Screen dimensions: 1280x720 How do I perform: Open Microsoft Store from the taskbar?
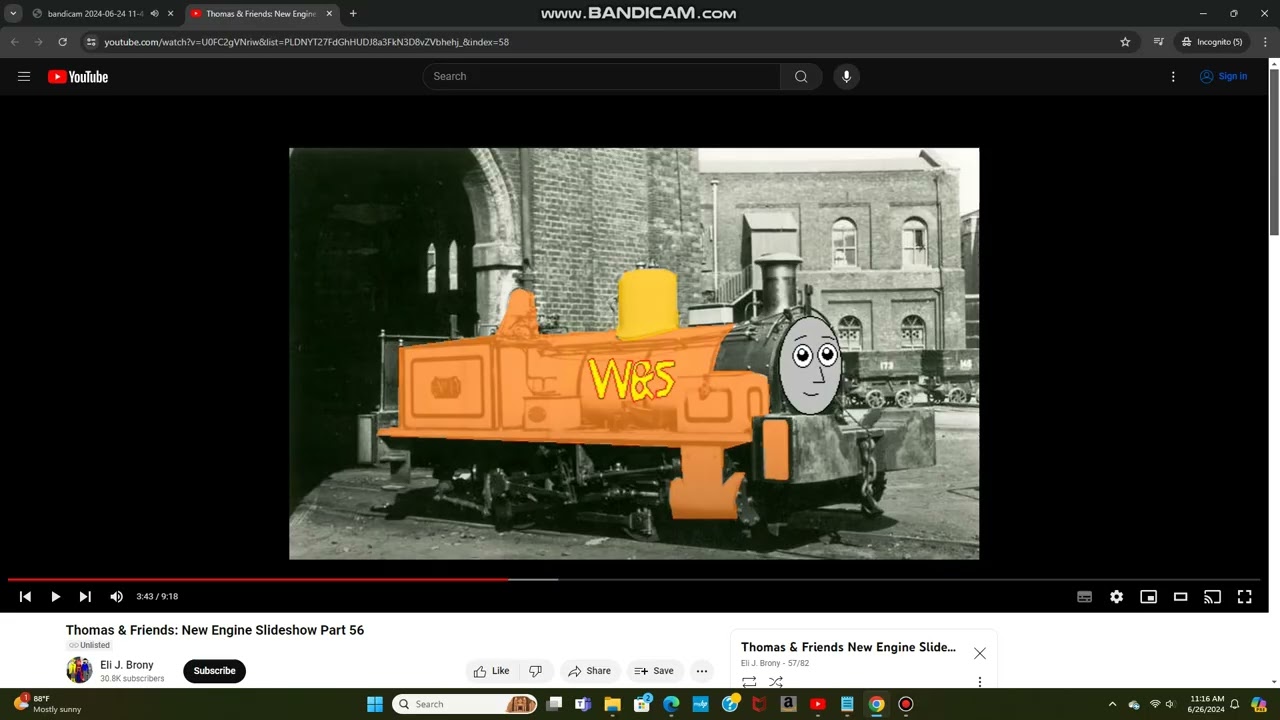(x=642, y=704)
